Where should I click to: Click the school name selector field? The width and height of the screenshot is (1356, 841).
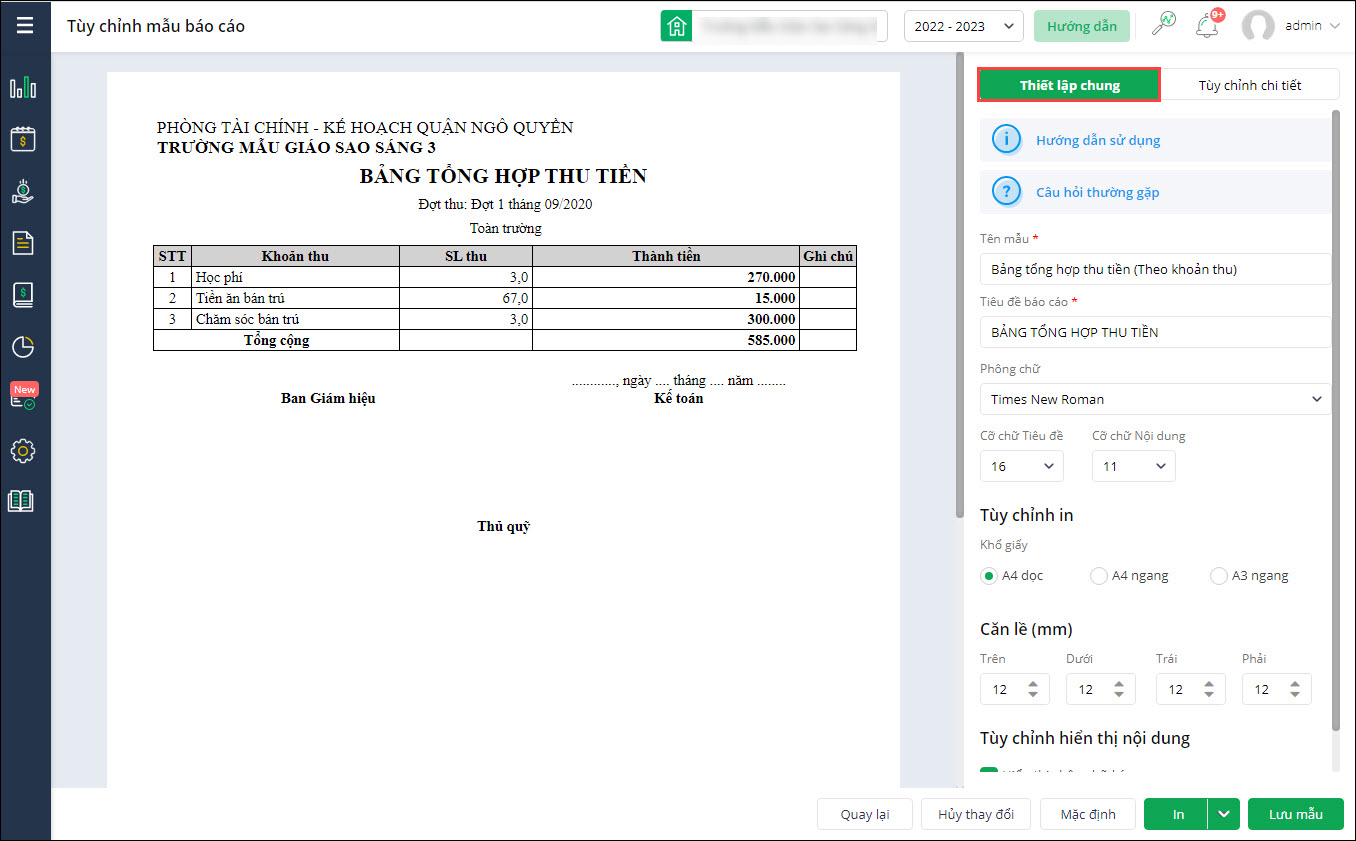[790, 26]
